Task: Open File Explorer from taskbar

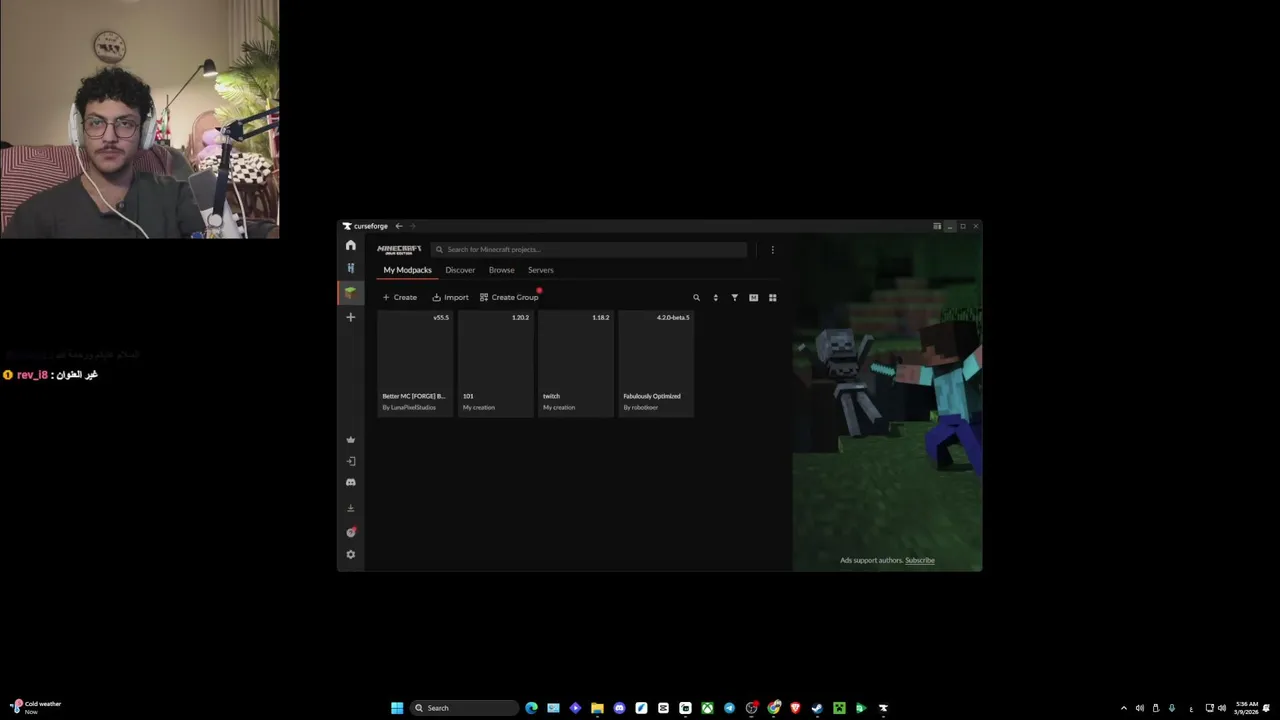Action: pyautogui.click(x=597, y=708)
